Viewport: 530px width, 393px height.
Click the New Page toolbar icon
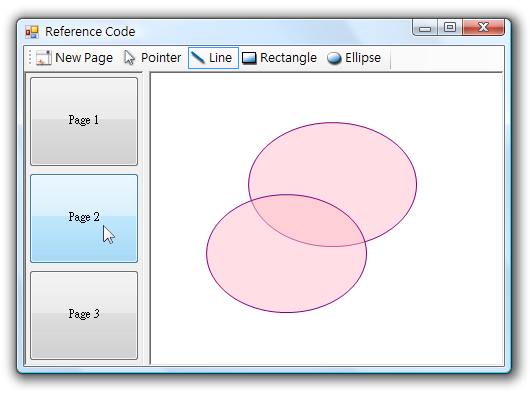click(44, 58)
